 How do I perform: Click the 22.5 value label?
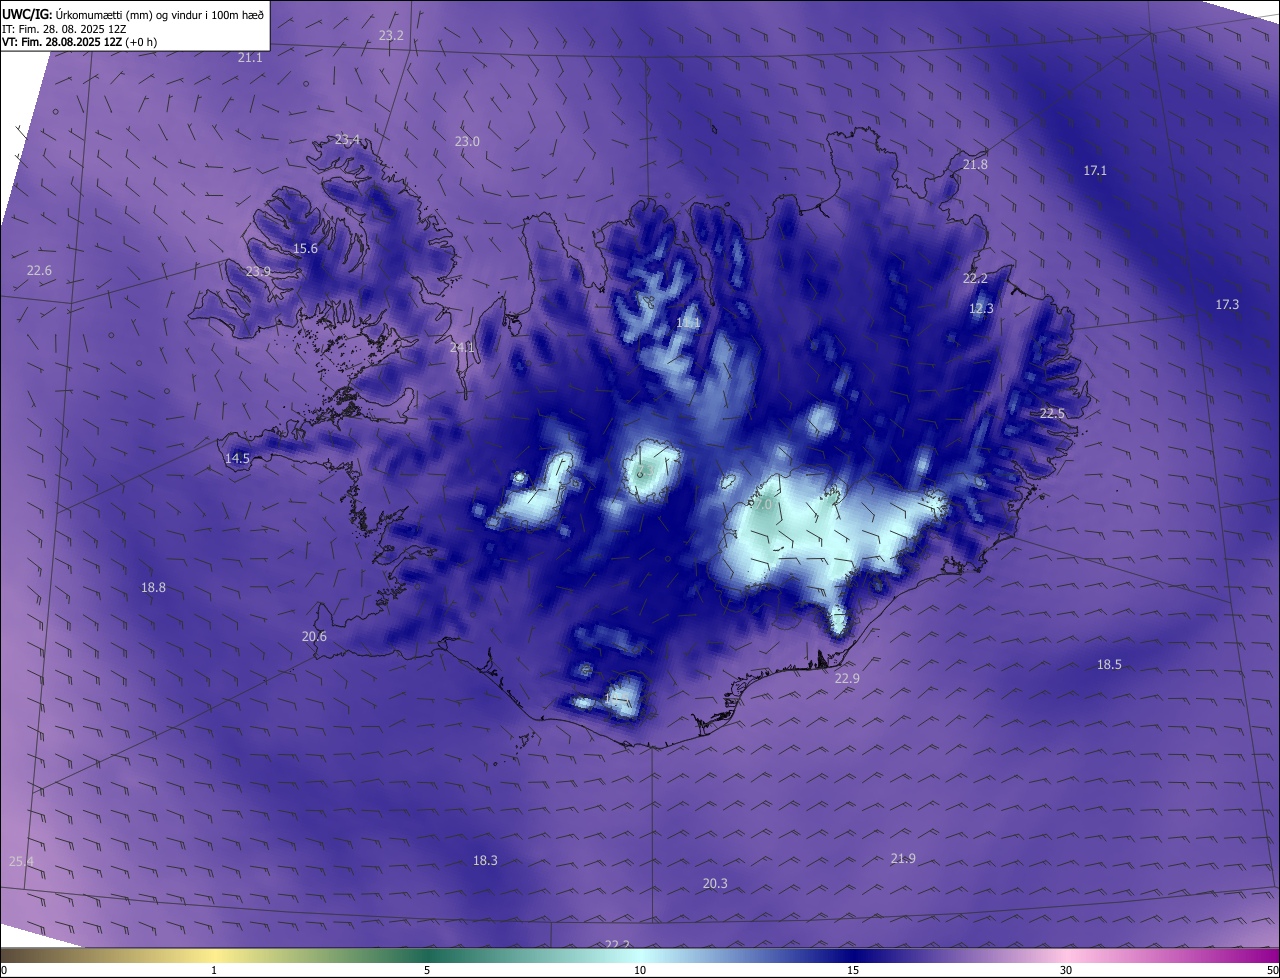click(1052, 414)
